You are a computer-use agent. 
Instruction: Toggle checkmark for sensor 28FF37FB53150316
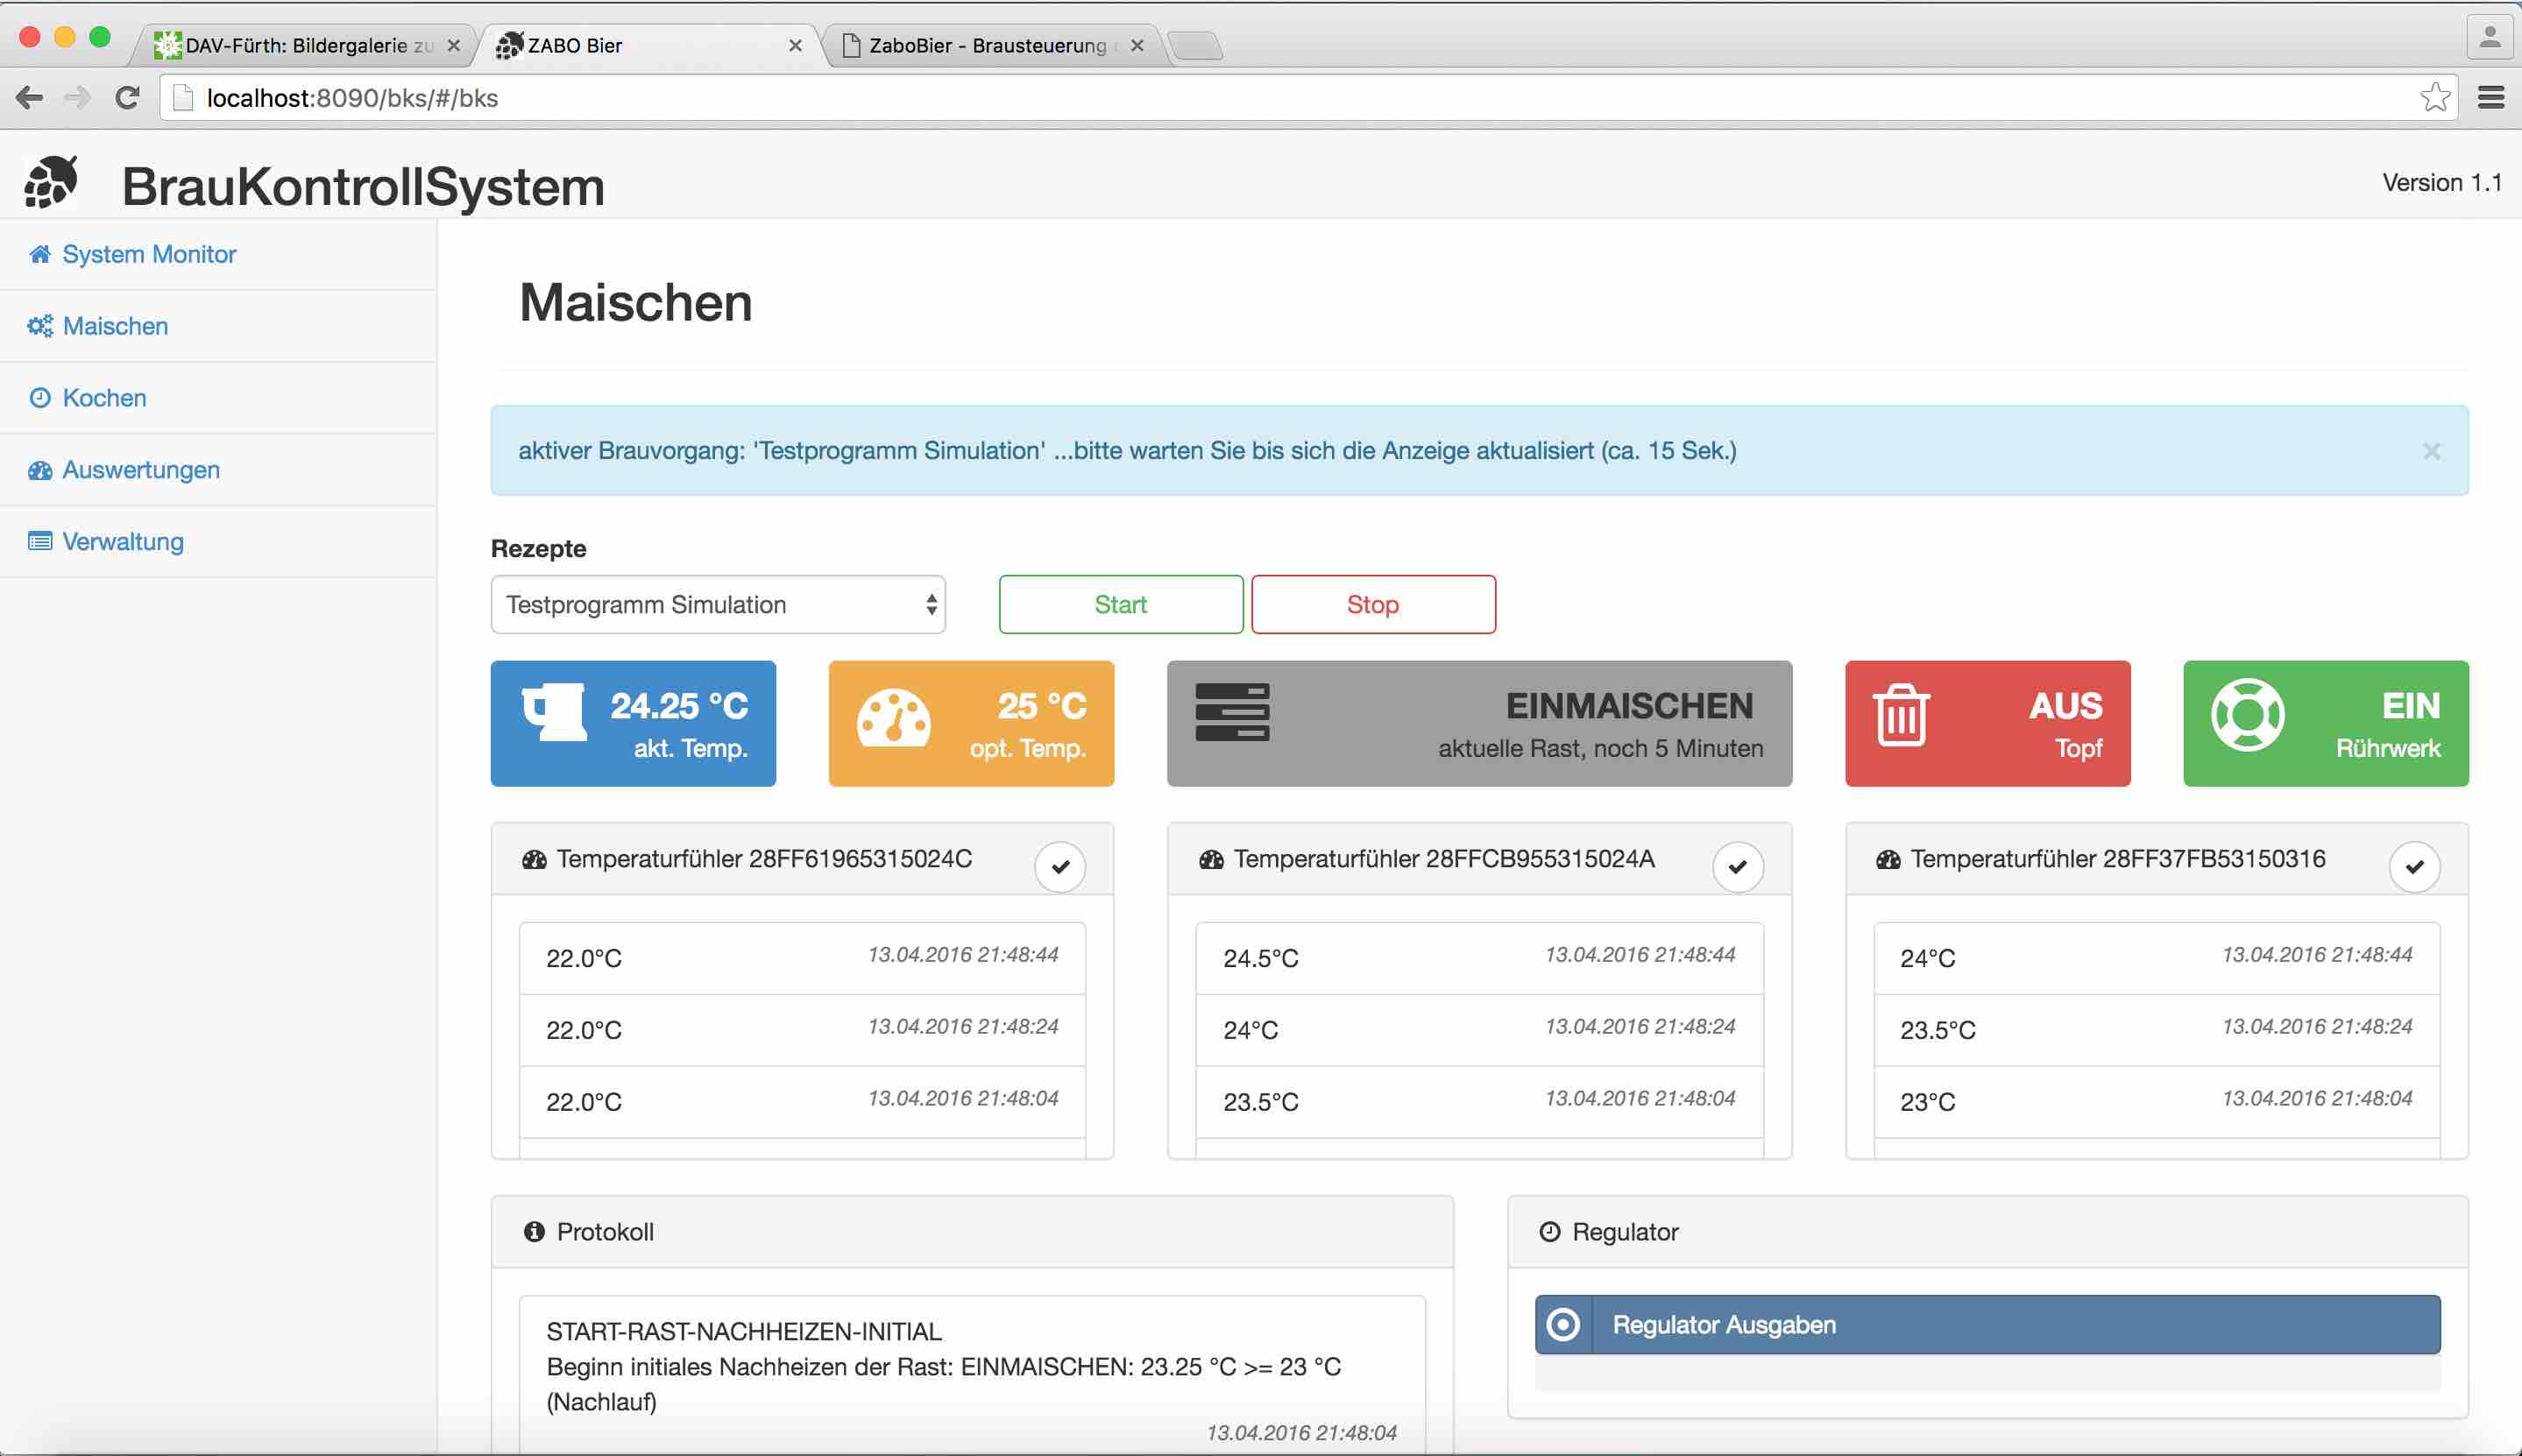tap(2415, 866)
